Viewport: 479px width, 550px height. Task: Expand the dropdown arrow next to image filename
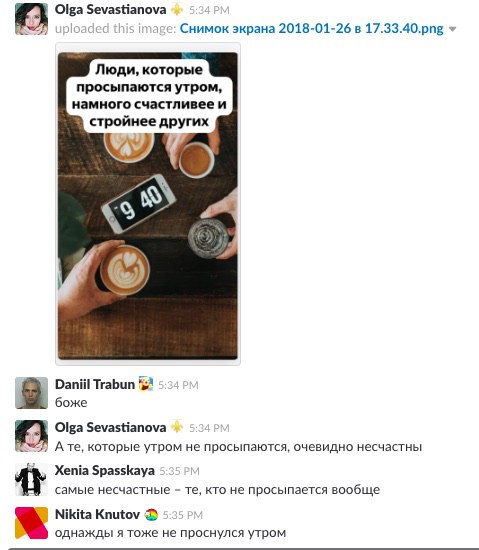pyautogui.click(x=452, y=29)
